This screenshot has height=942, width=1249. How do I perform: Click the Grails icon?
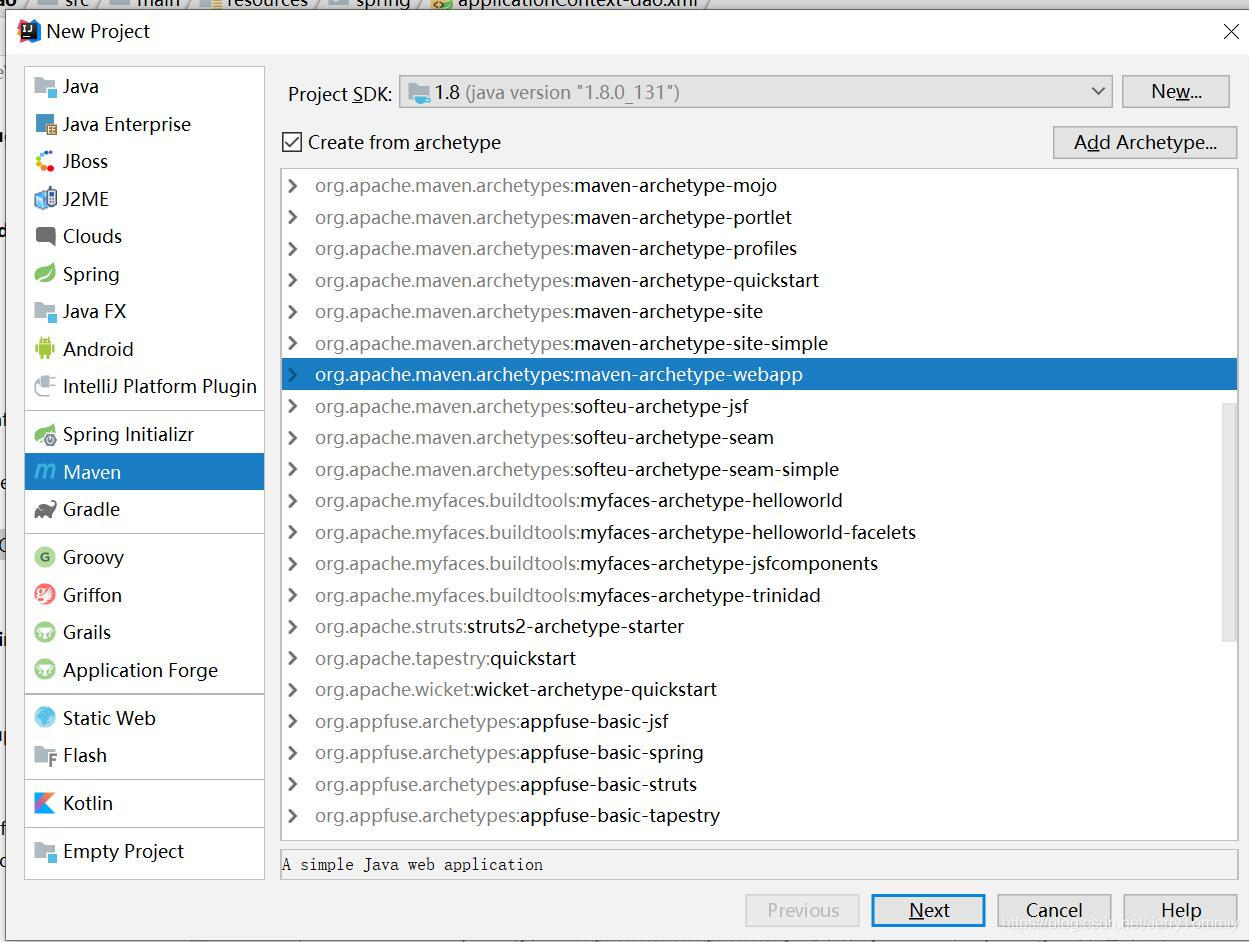click(x=45, y=632)
